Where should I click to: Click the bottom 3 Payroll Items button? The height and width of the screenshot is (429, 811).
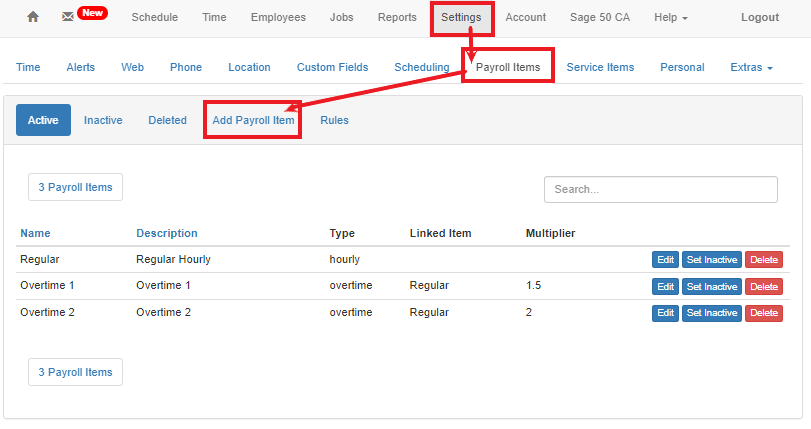click(76, 372)
